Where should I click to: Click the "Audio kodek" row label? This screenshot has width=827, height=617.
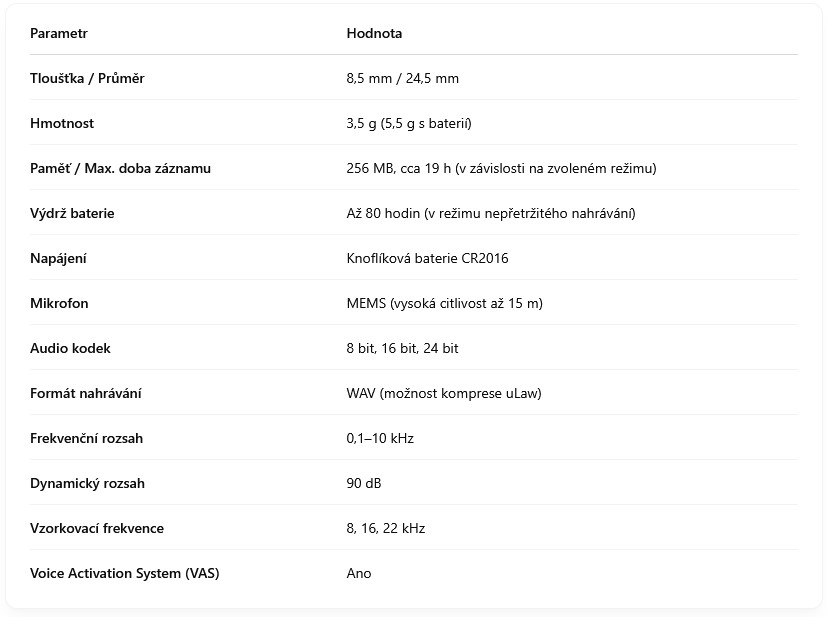point(70,348)
